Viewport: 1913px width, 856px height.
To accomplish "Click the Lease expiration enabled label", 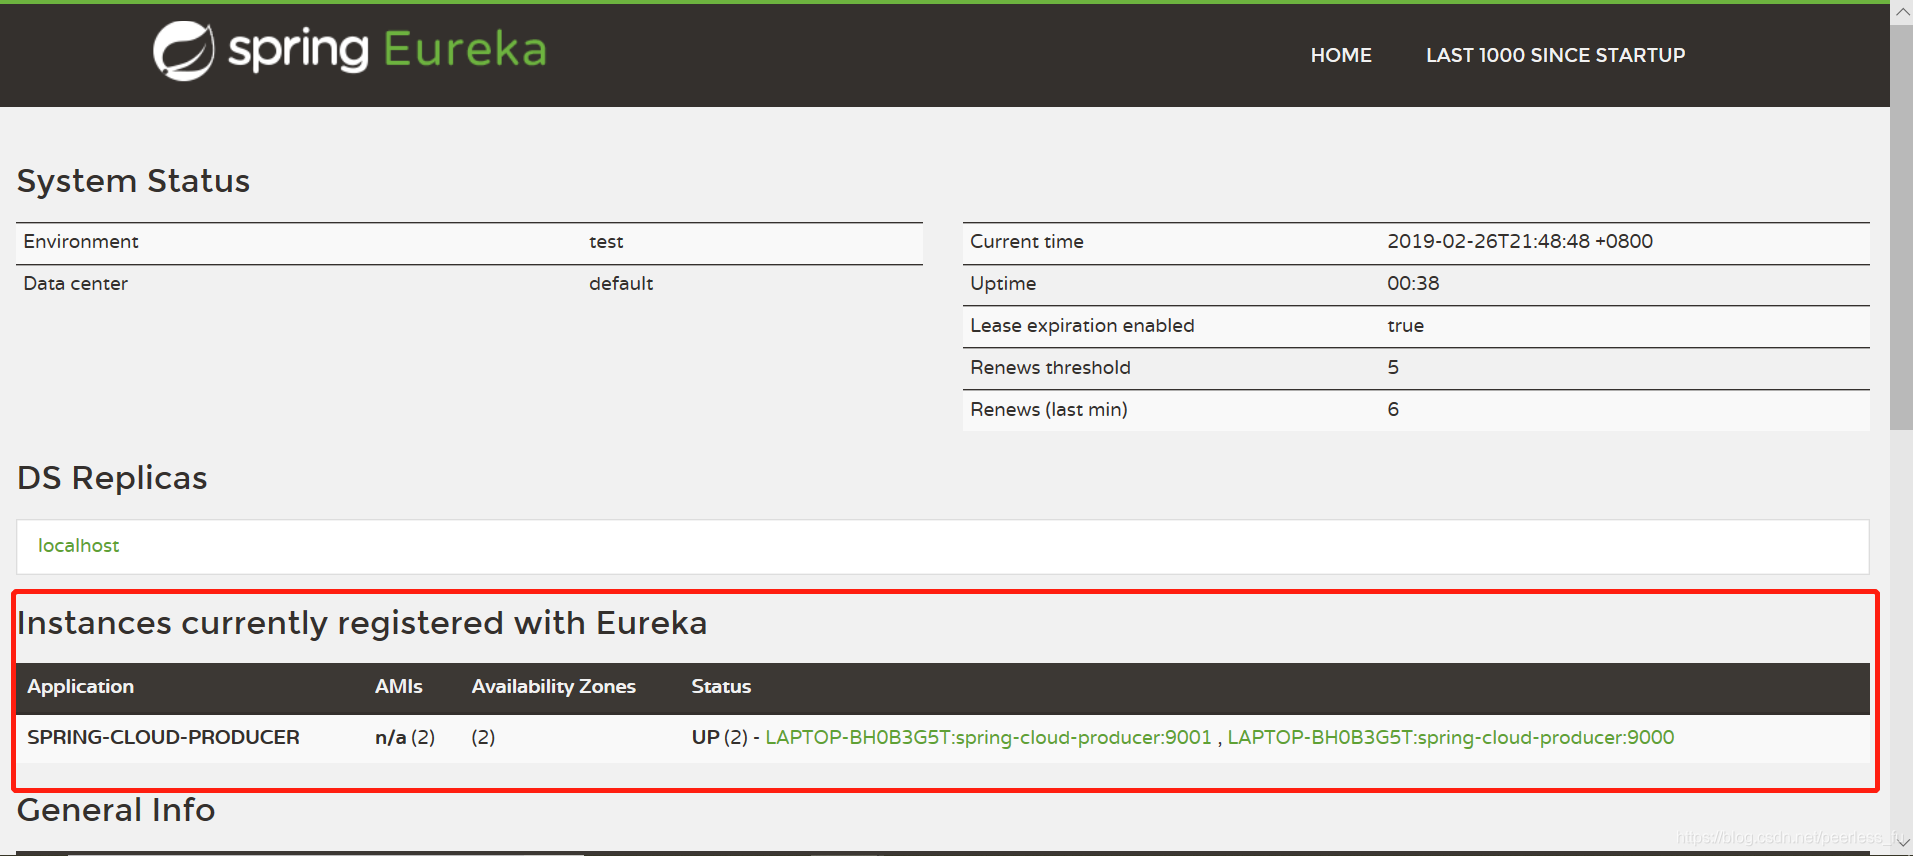I will click(1082, 325).
